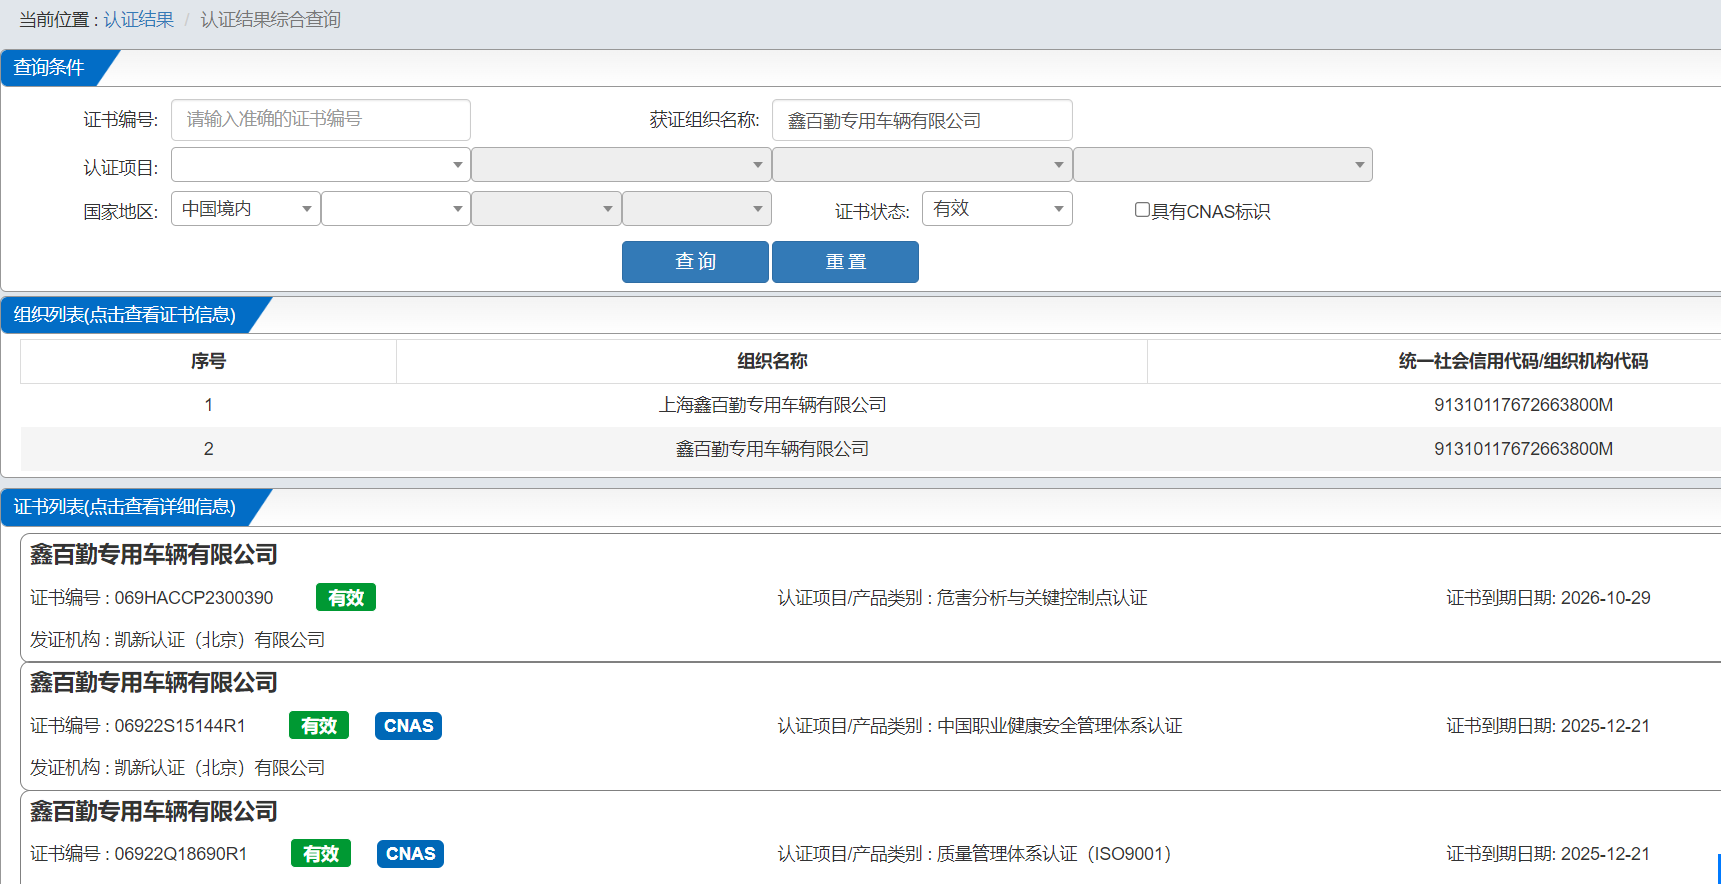Click 危害分析与关键控制点认证 certification item
The image size is (1721, 884).
coord(1042,598)
